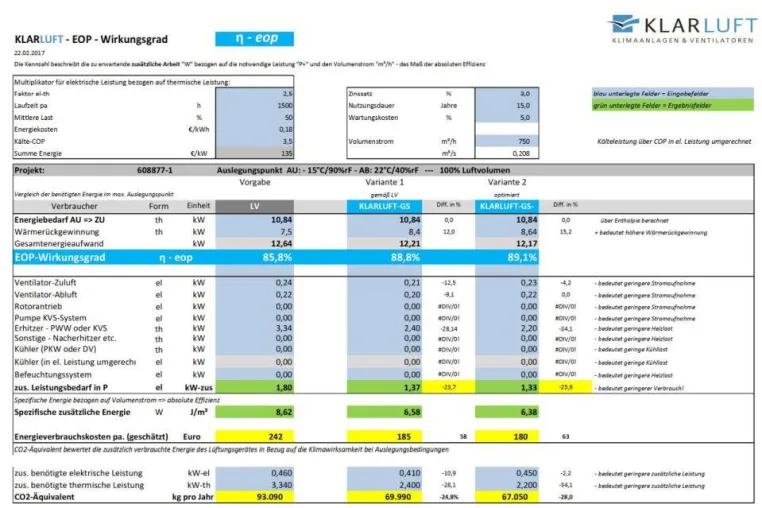
Task: Click the date 22.02.2017
Action: click(29, 53)
